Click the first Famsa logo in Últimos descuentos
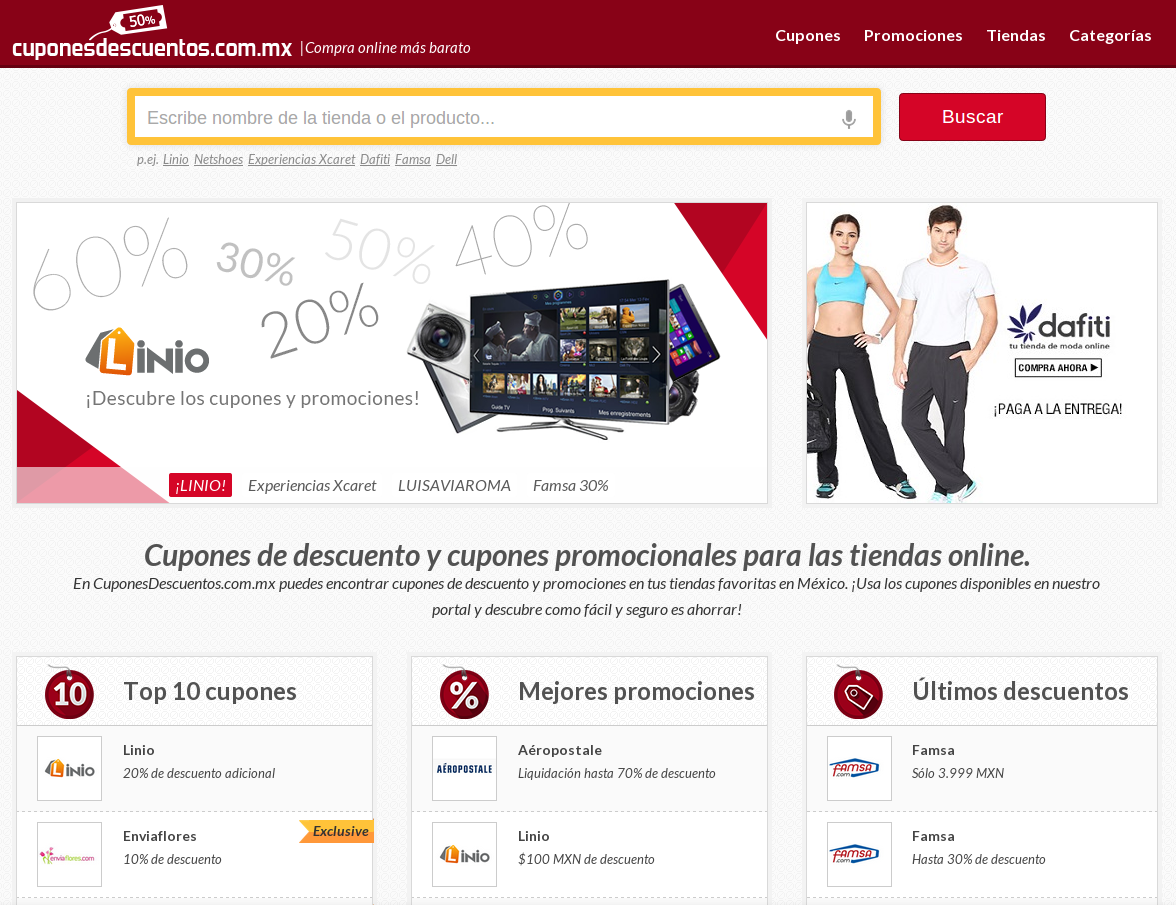 (860, 769)
